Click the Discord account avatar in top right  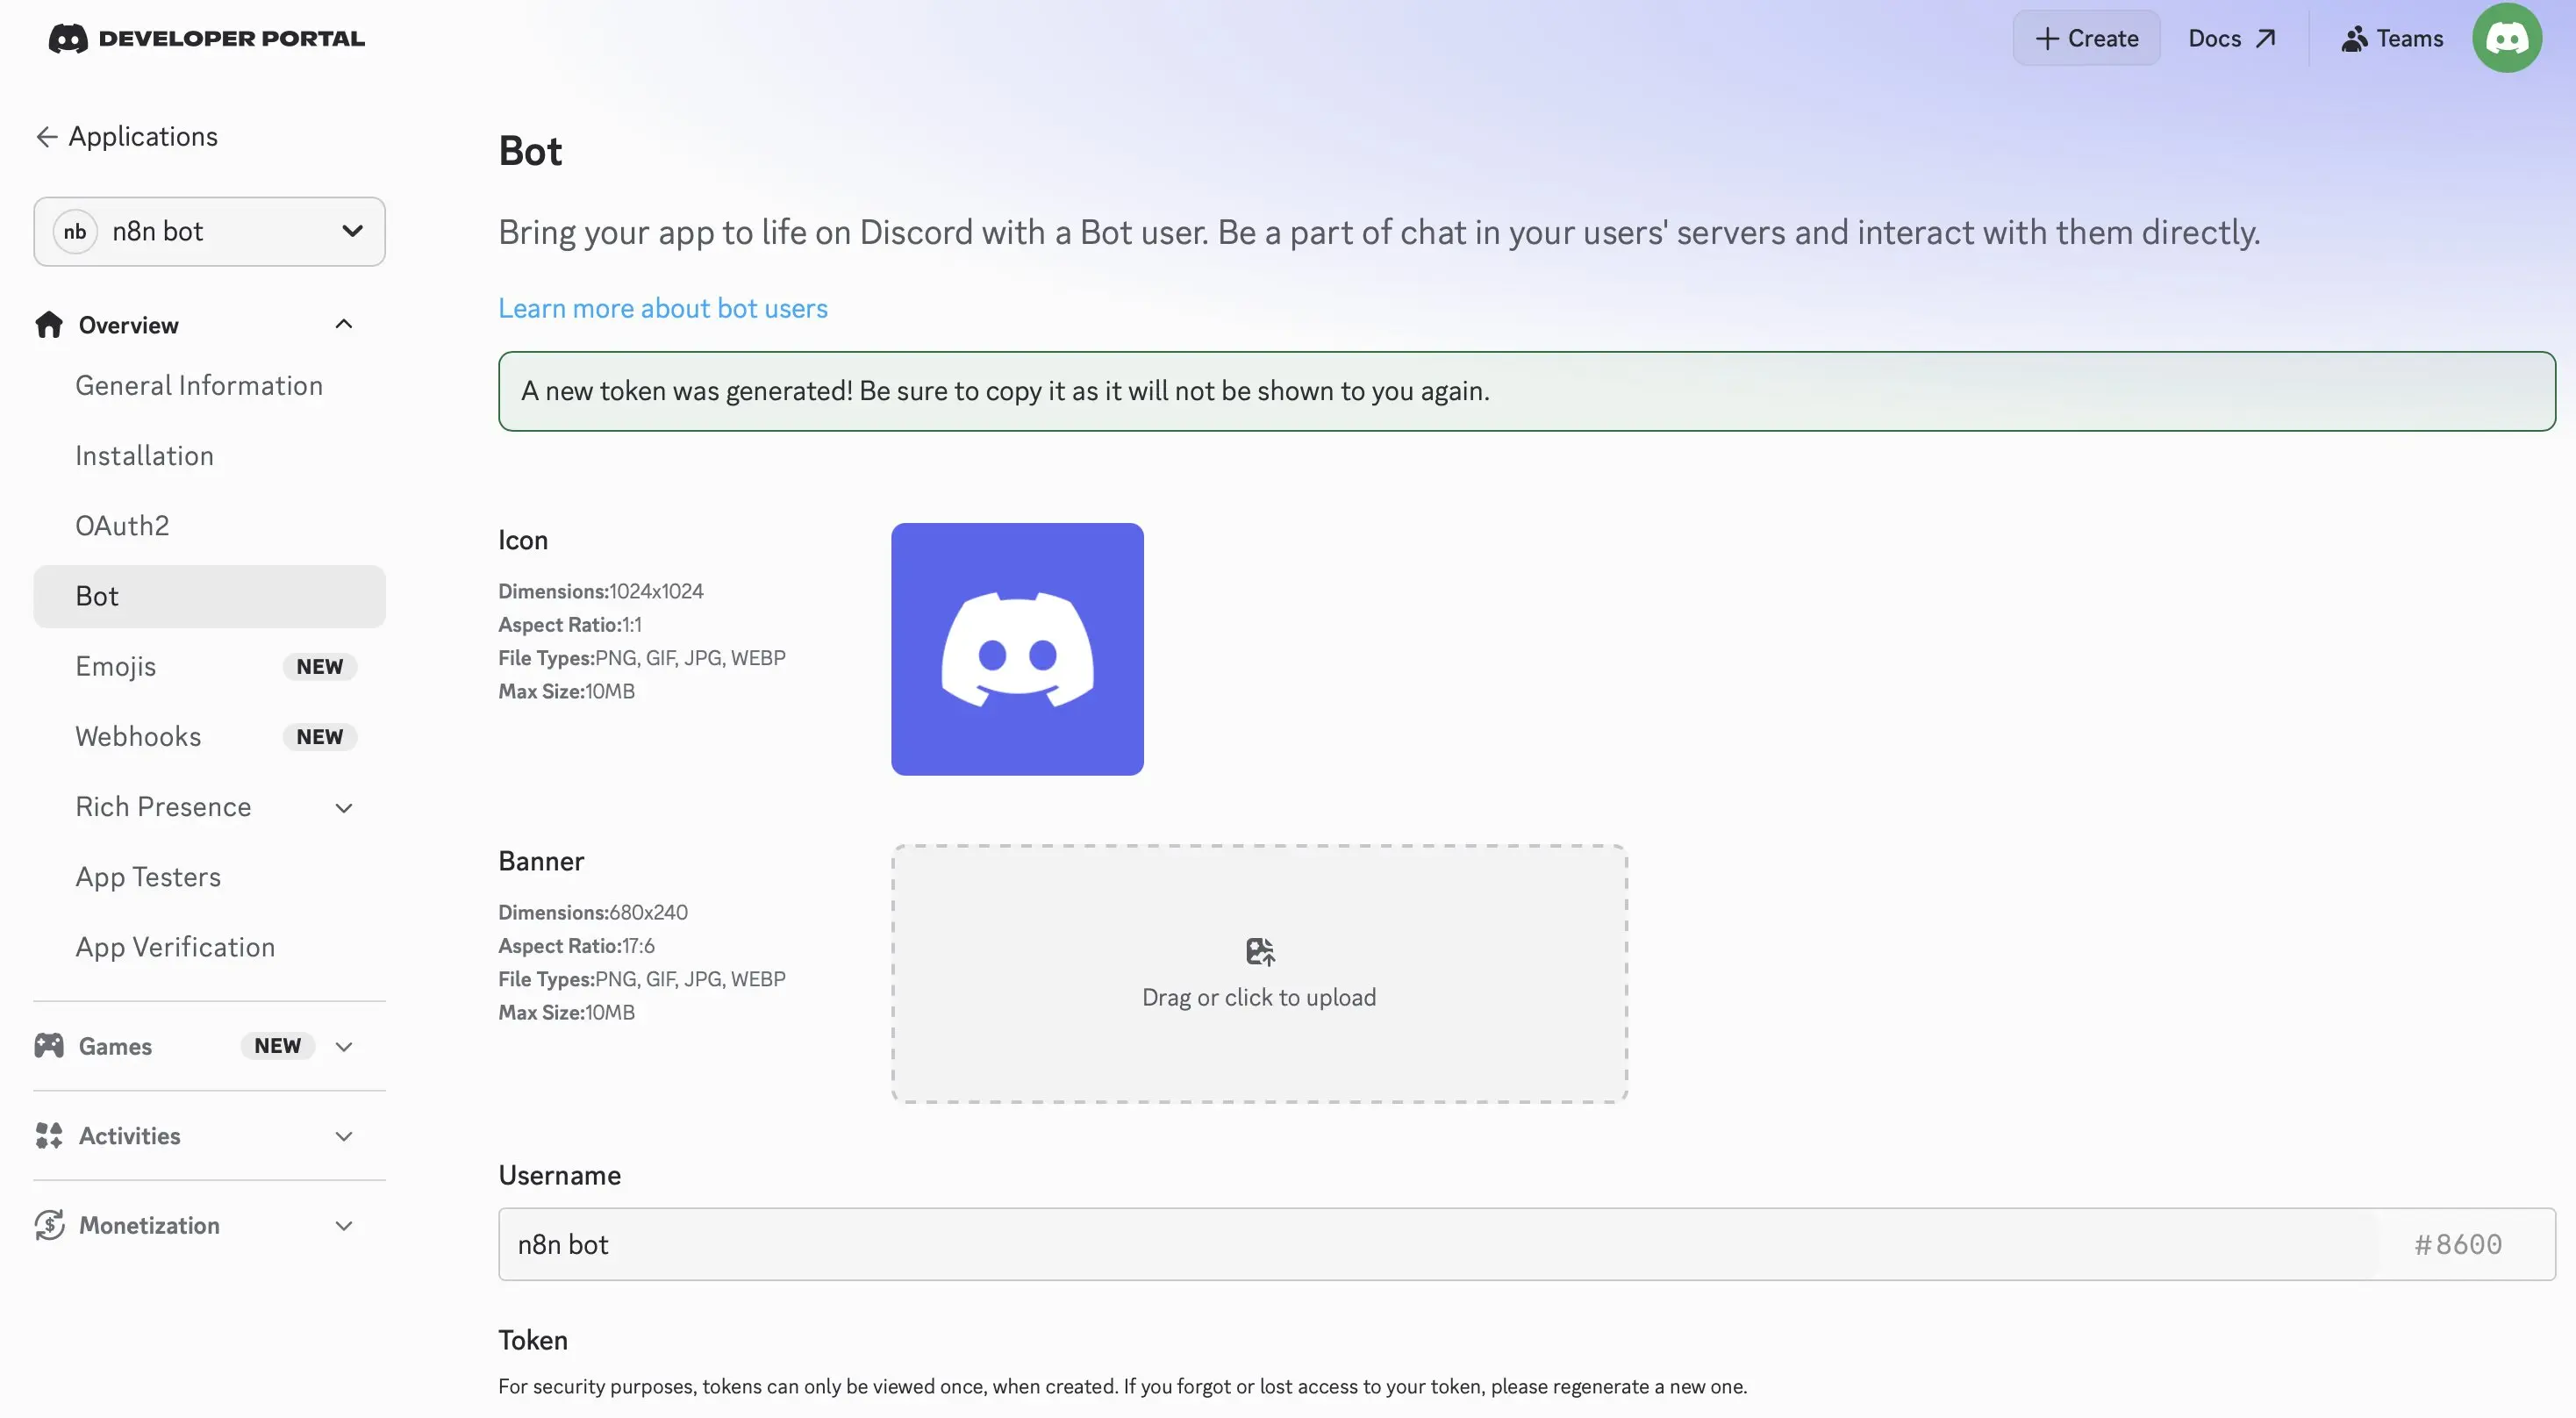point(2508,37)
